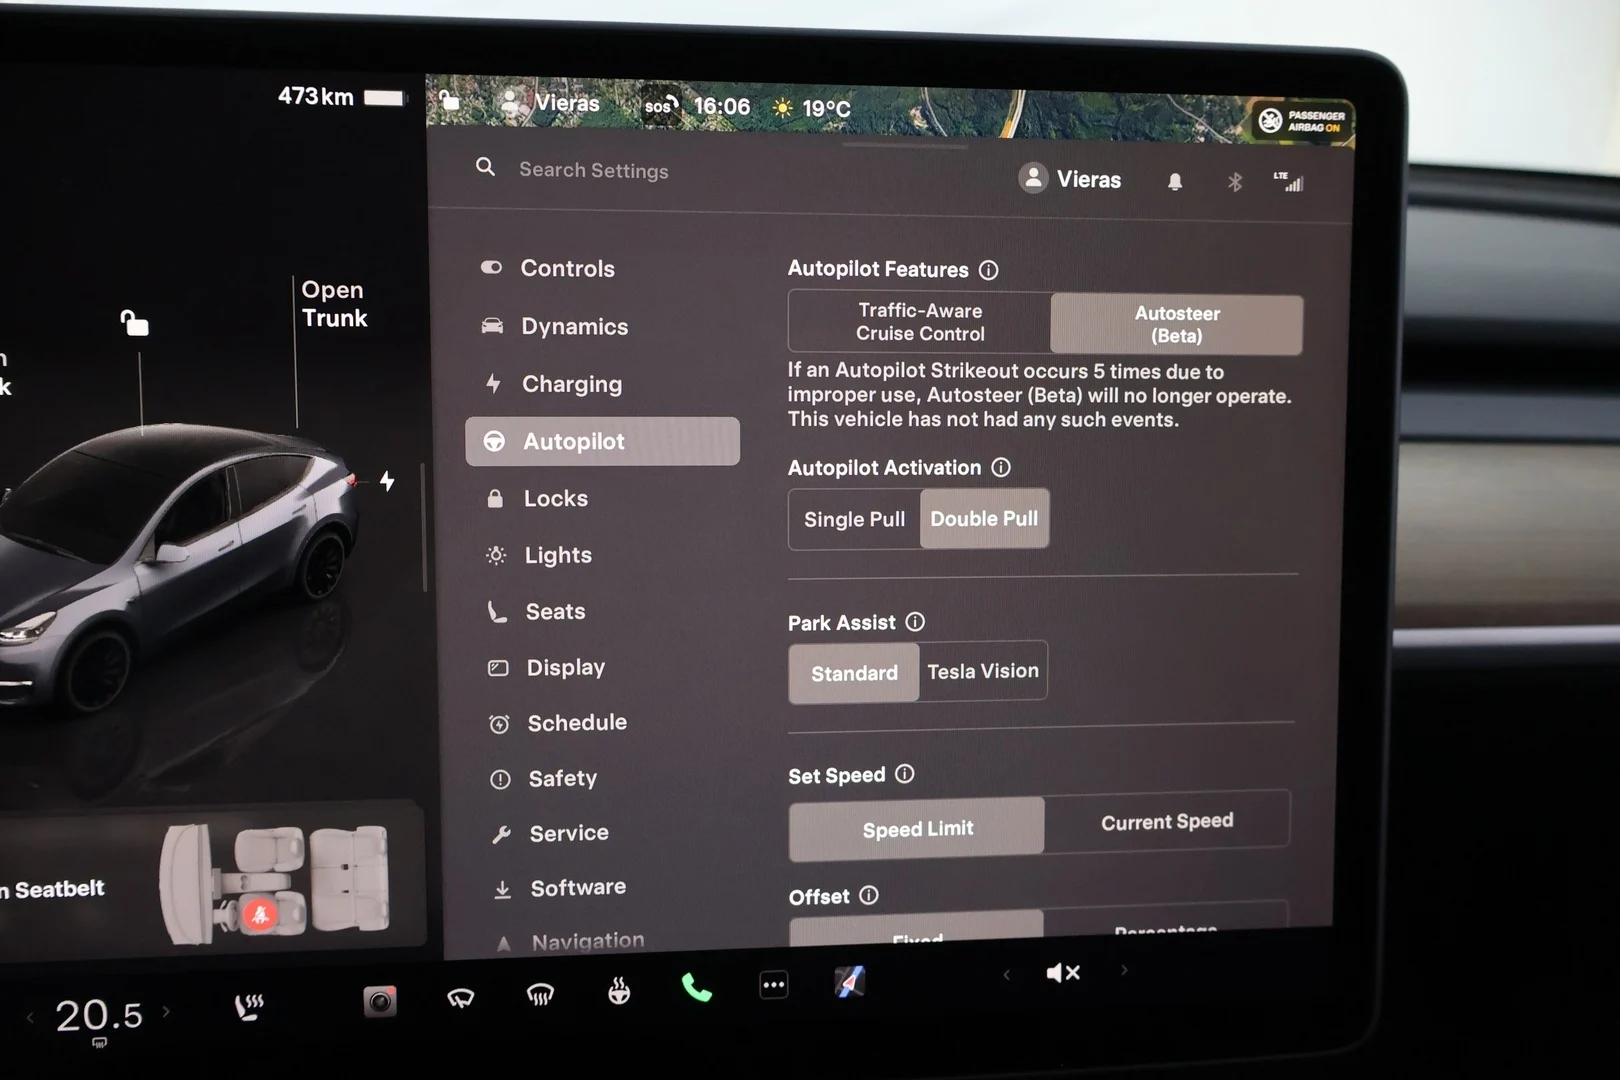
Task: Open the Display settings menu
Action: click(x=546, y=667)
